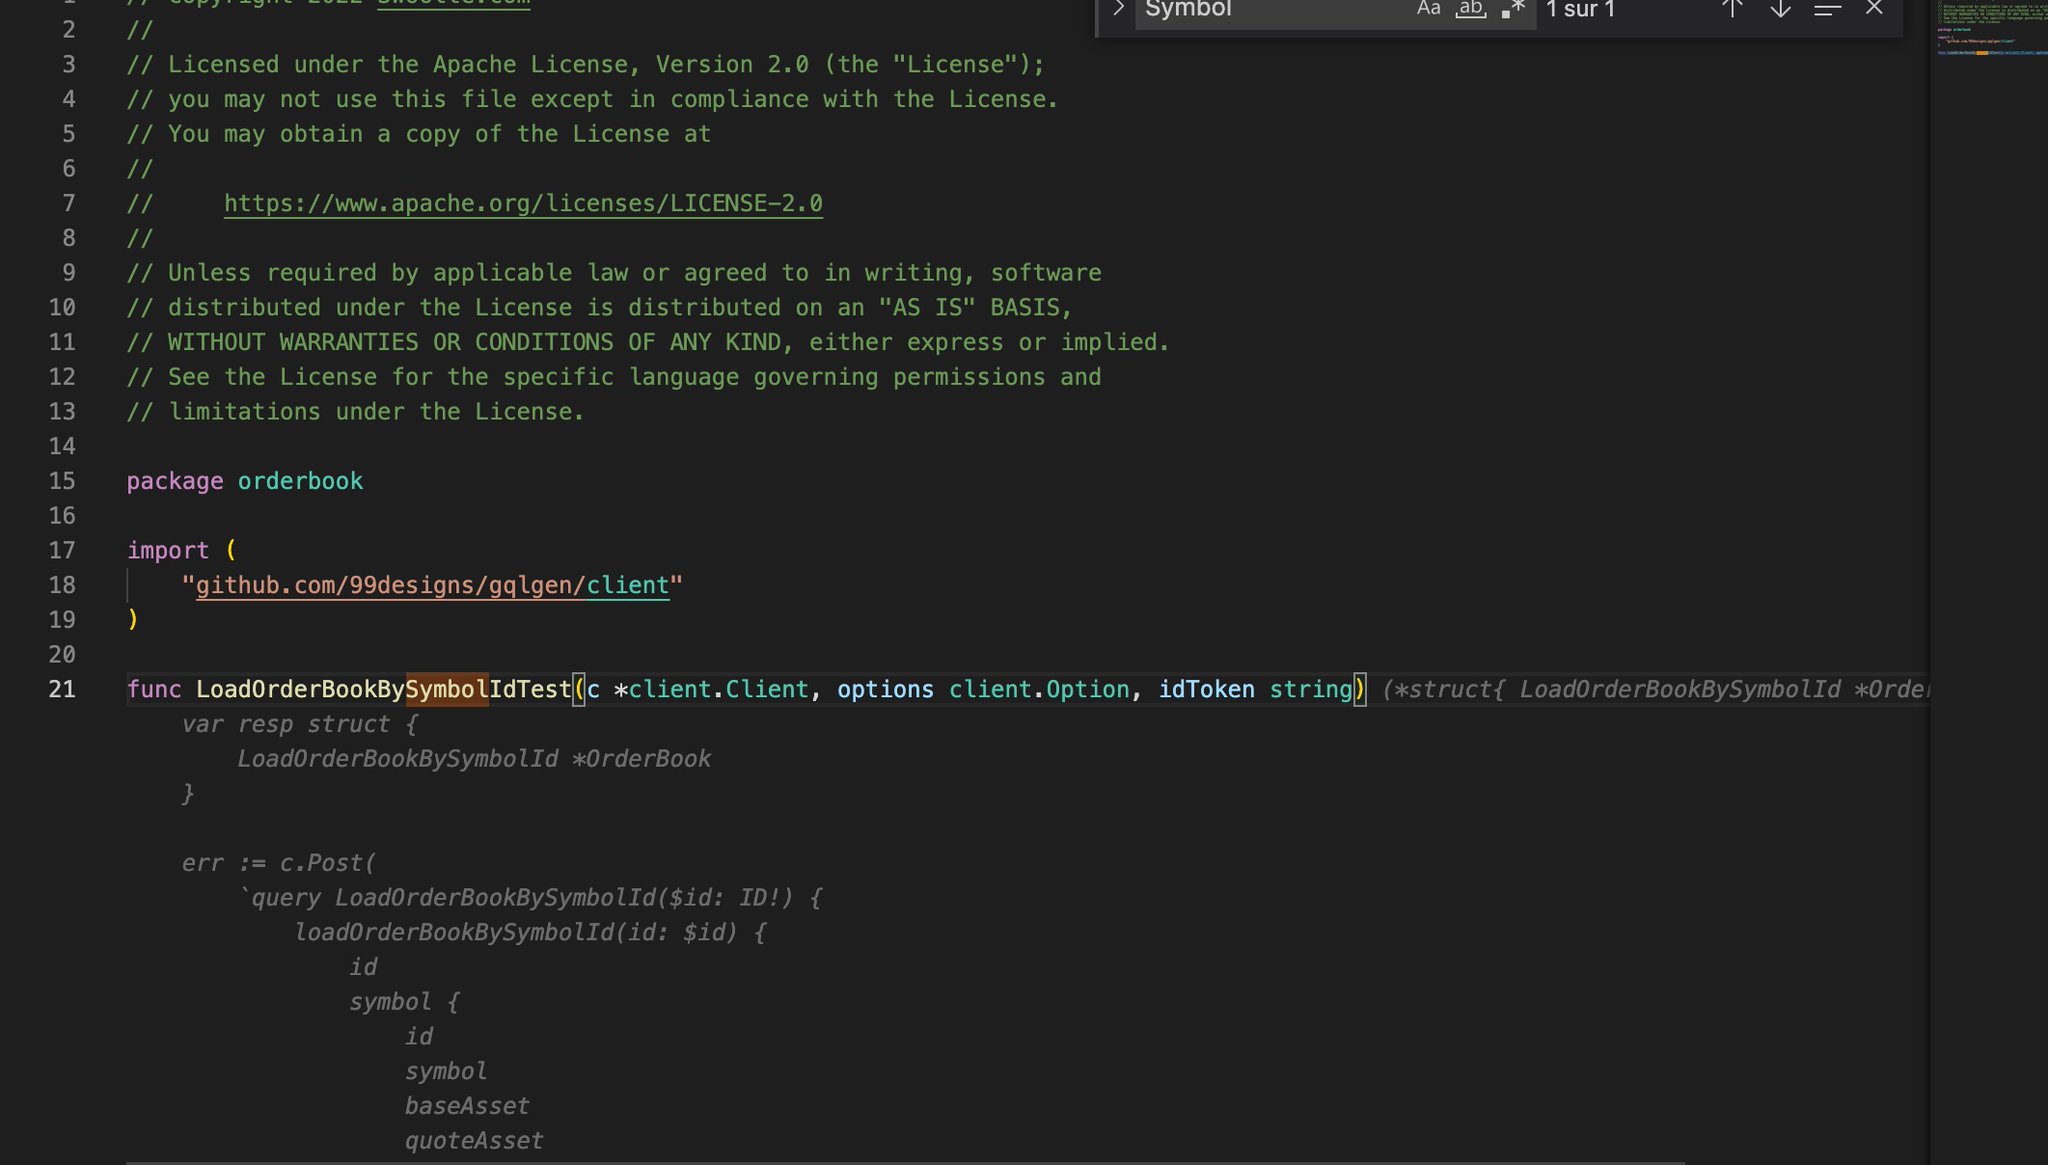Image resolution: width=2048 pixels, height=1165 pixels.
Task: Click the import keyword on line 17
Action: 168,551
